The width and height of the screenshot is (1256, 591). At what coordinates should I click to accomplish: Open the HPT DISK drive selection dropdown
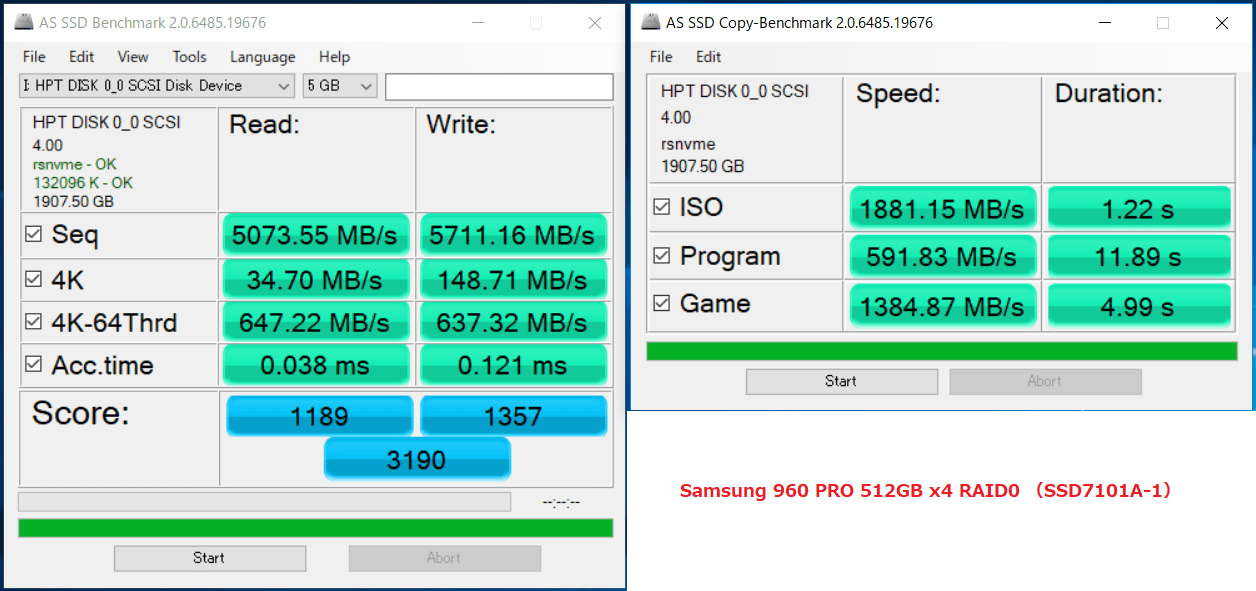click(157, 86)
